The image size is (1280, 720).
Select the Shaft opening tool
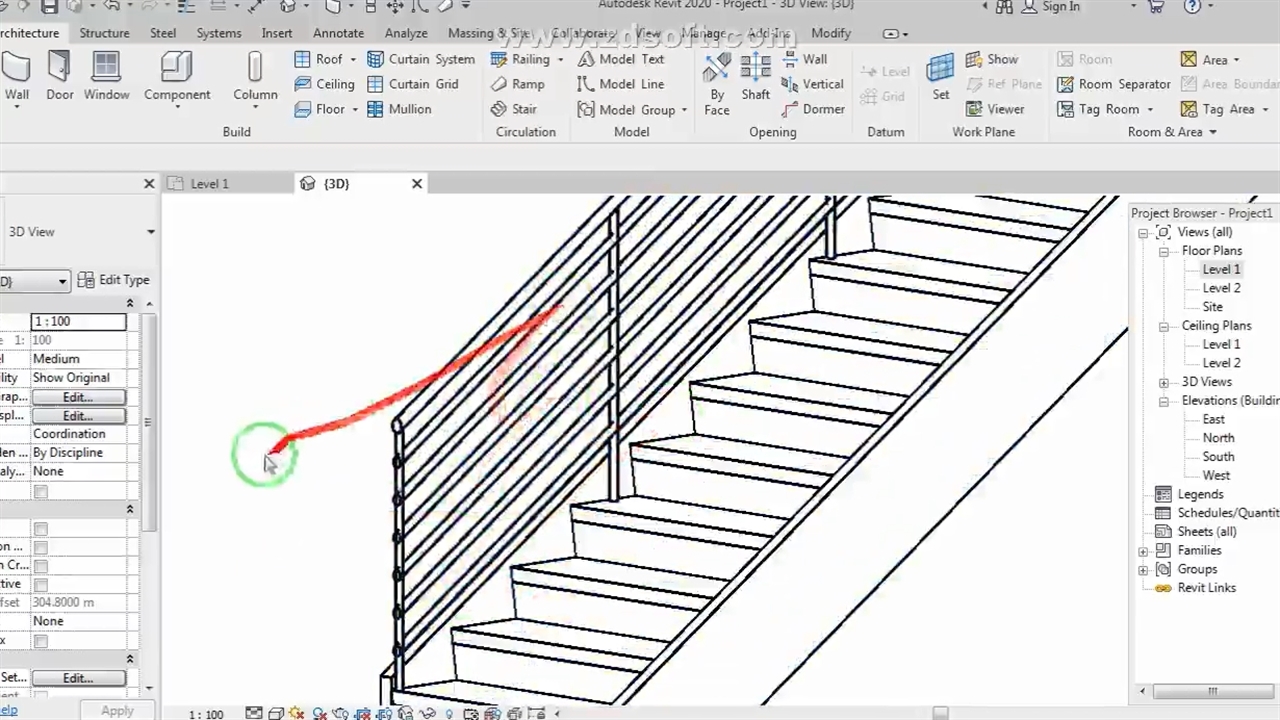(755, 76)
